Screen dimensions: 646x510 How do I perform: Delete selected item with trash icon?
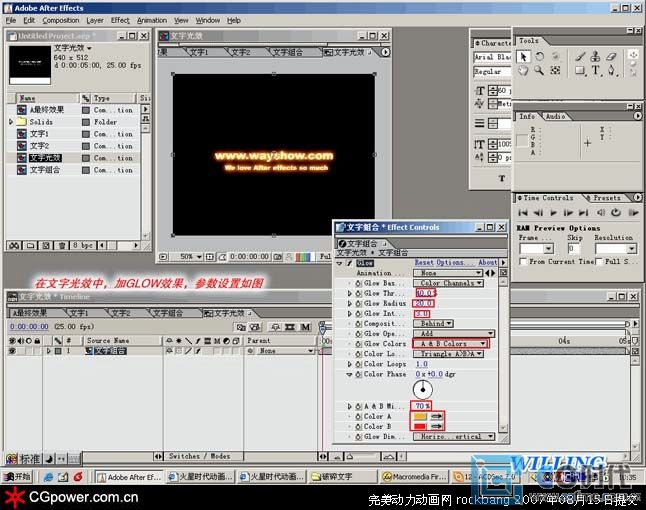coord(61,246)
